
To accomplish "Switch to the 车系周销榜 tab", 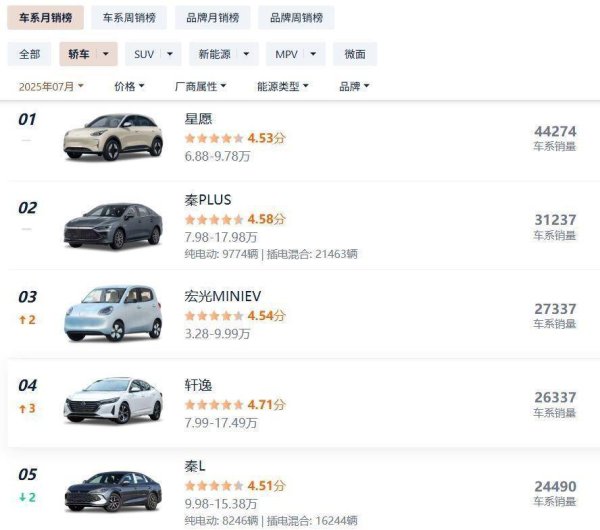I will [129, 18].
